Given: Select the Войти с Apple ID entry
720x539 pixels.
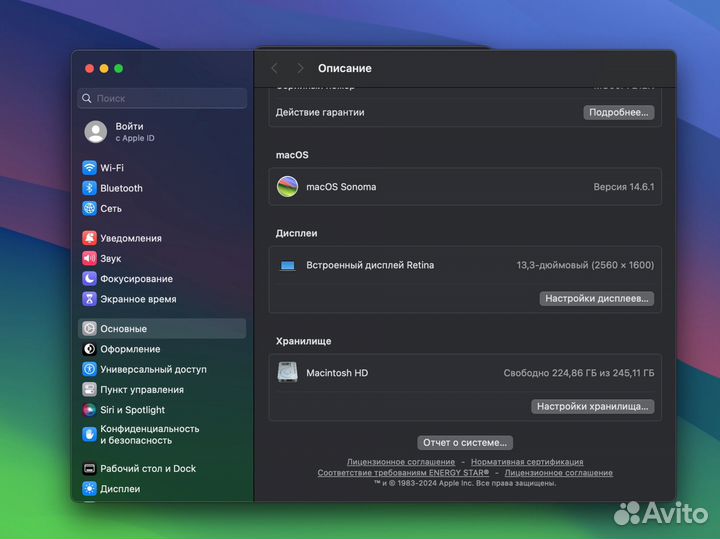Looking at the screenshot, I should (162, 132).
